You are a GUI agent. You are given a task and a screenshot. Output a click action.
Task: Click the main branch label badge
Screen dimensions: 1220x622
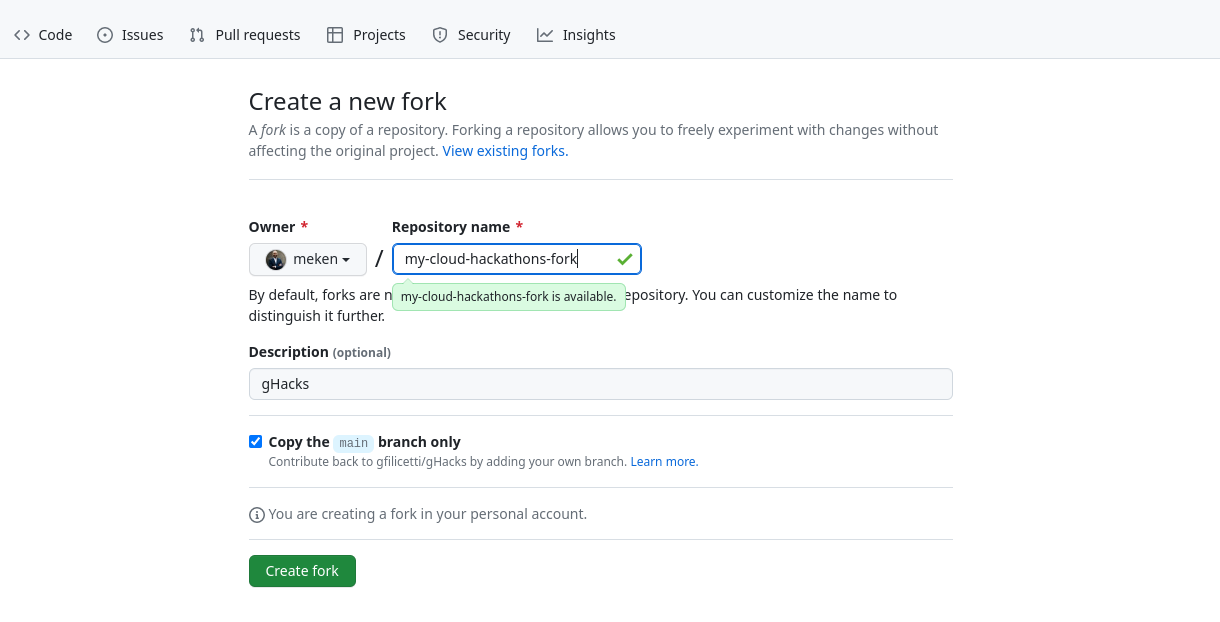point(353,442)
